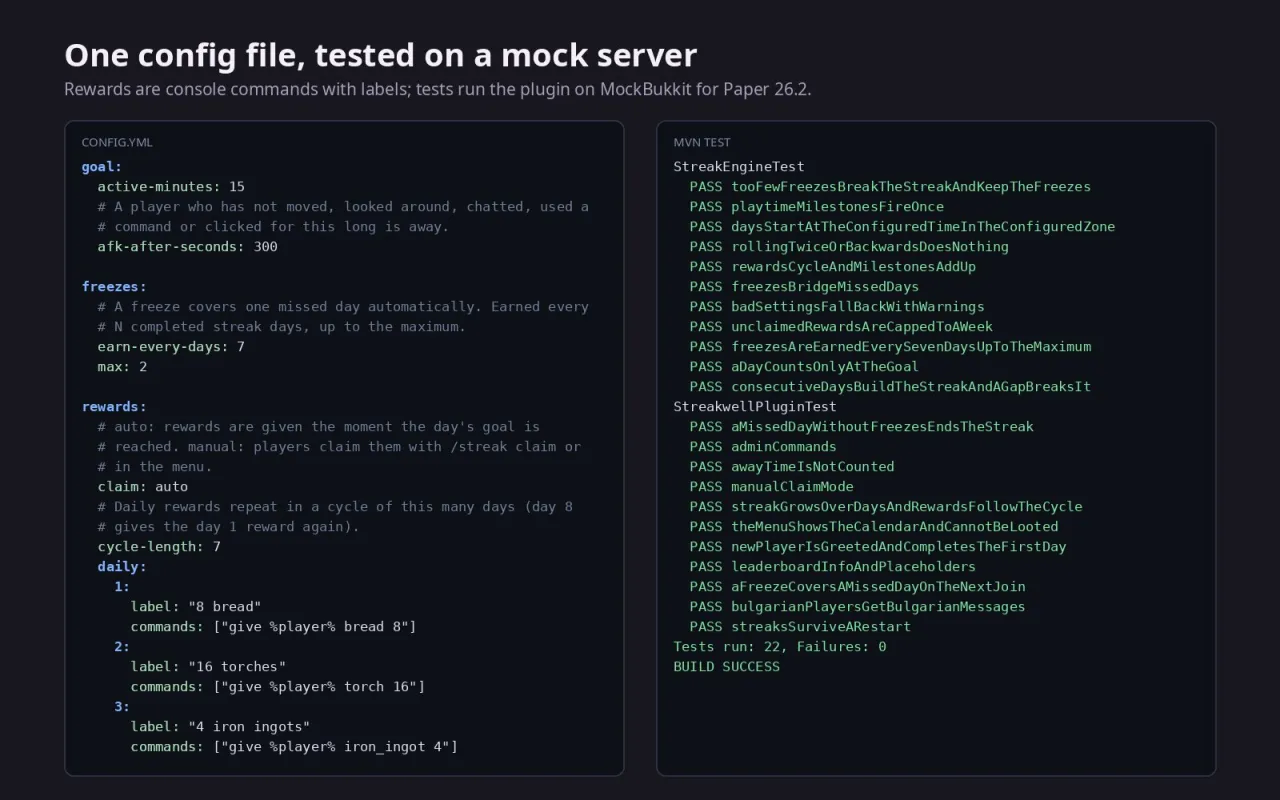Select the MVN TEST panel label
This screenshot has height=800, width=1280.
[x=702, y=143]
